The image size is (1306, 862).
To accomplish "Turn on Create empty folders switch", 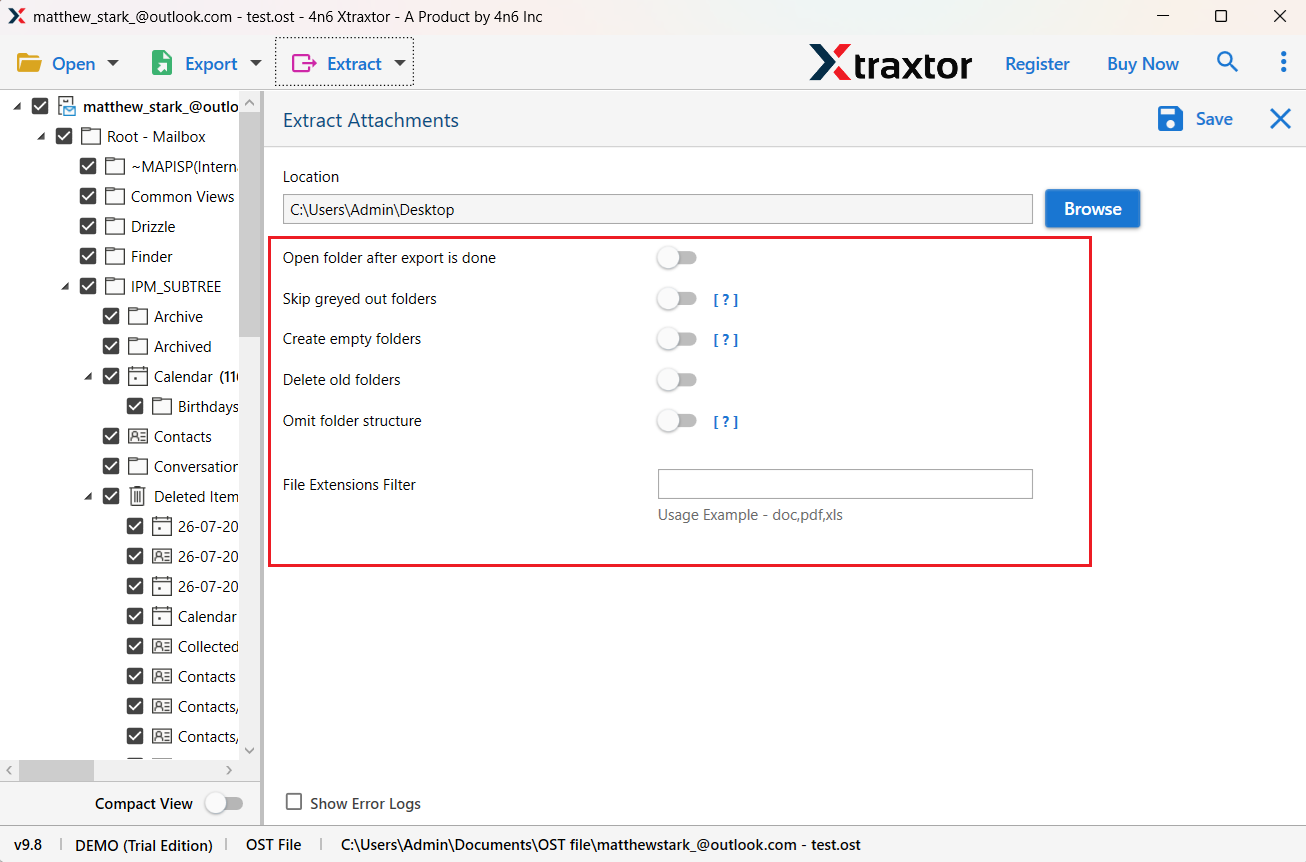I will click(676, 339).
